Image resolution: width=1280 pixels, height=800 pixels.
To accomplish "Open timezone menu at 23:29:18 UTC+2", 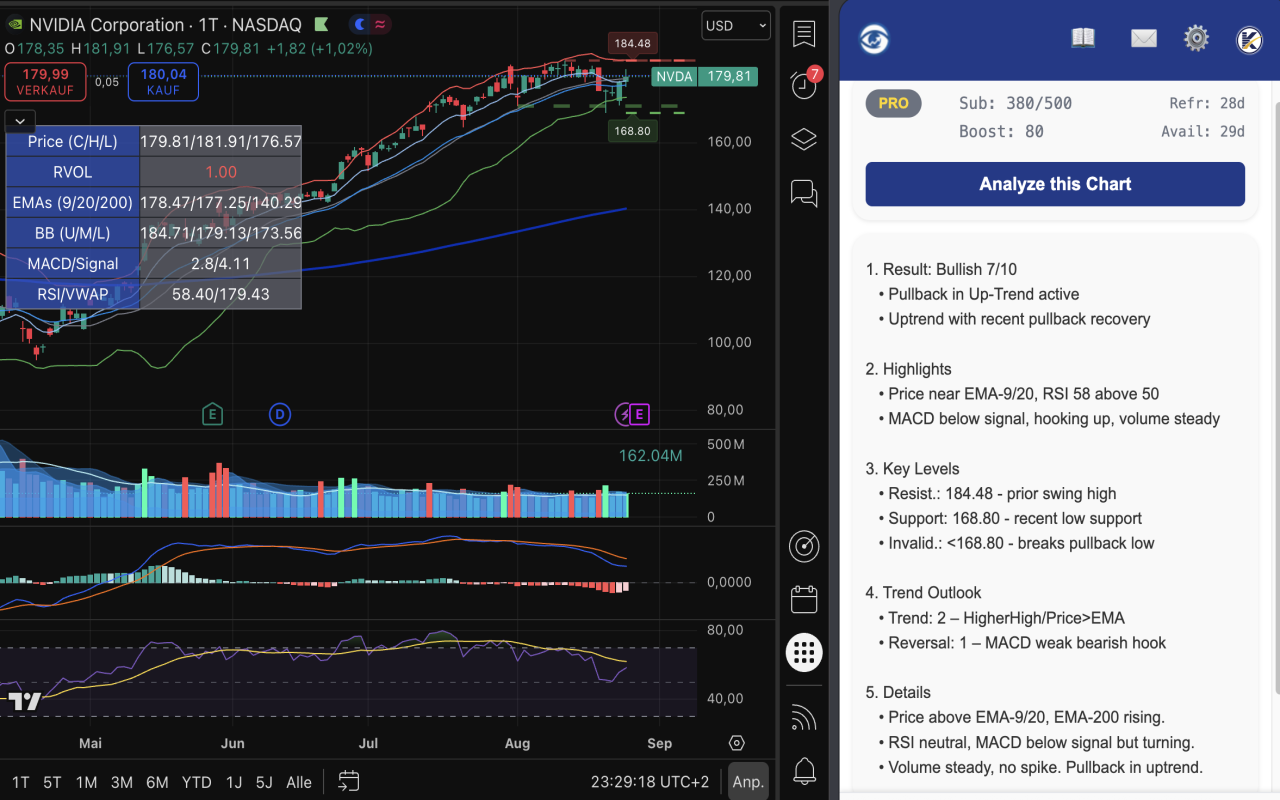I will pos(650,782).
